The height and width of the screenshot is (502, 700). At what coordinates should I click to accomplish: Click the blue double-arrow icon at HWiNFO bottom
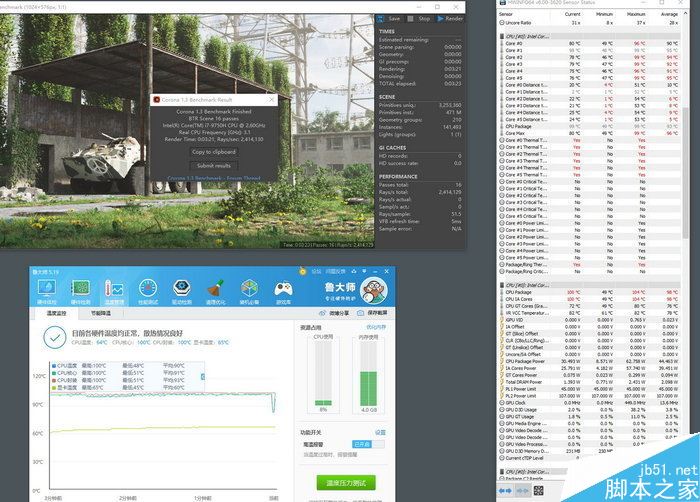click(x=505, y=491)
